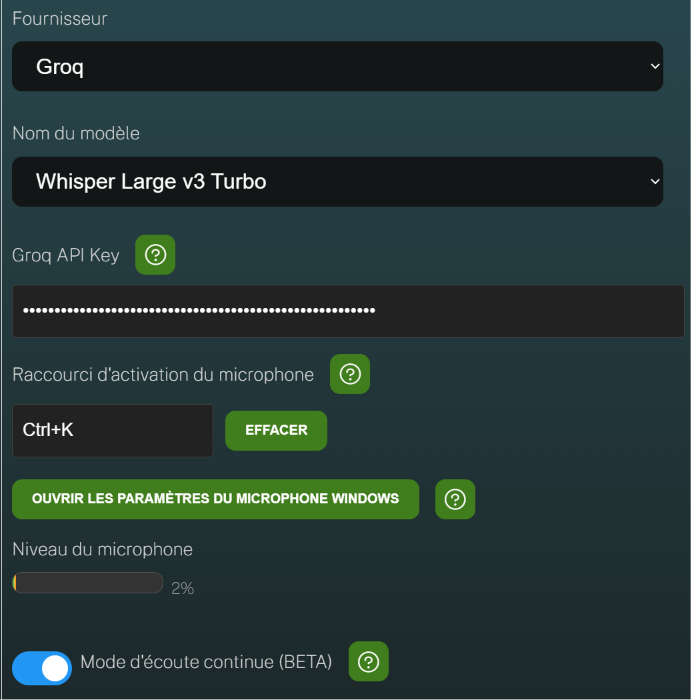Viewport: 691px width, 700px height.
Task: Select the Ctrl+K shortcut input box
Action: 112,430
